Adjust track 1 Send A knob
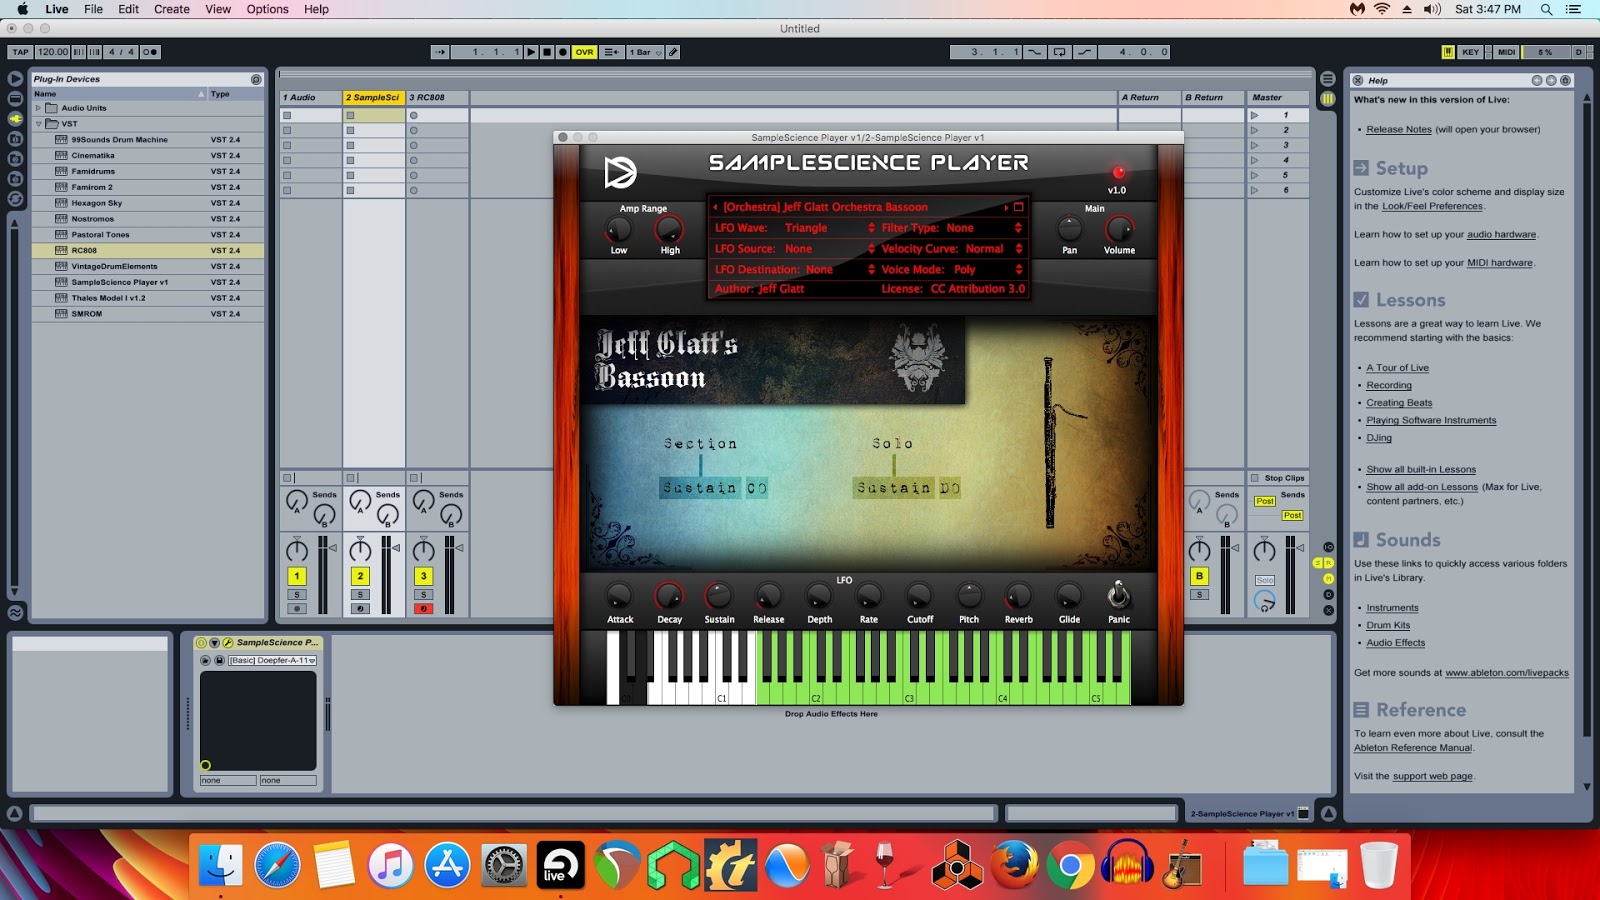Screen dimensions: 1600x900 click(297, 501)
